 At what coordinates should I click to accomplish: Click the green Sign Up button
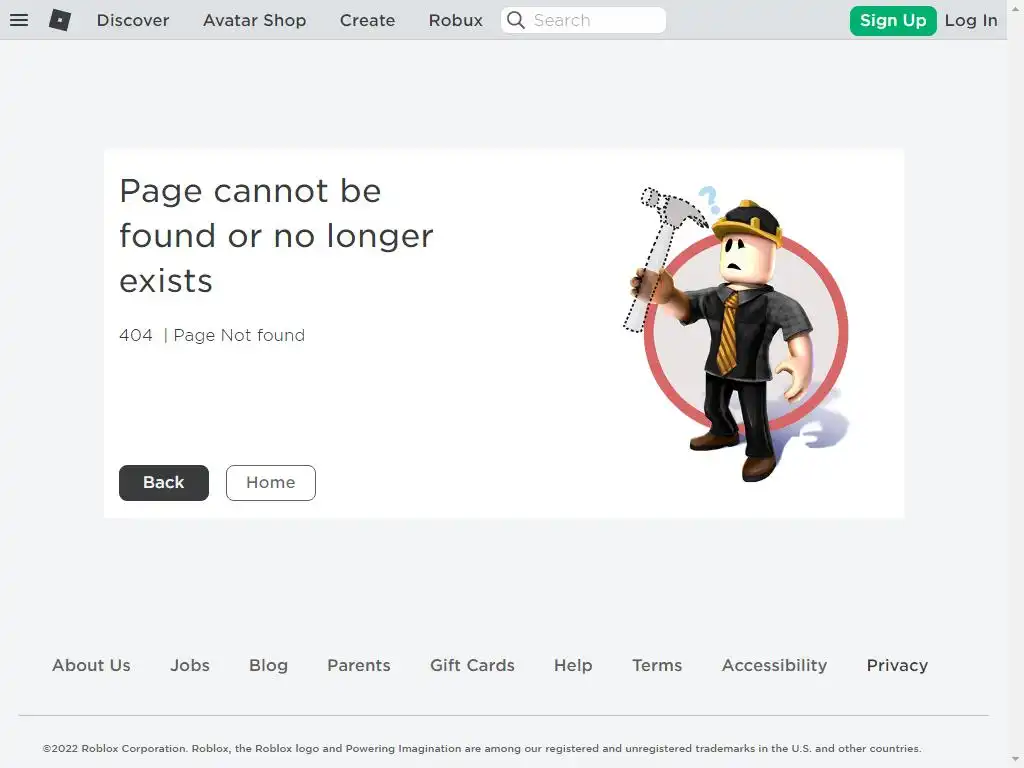pos(893,21)
